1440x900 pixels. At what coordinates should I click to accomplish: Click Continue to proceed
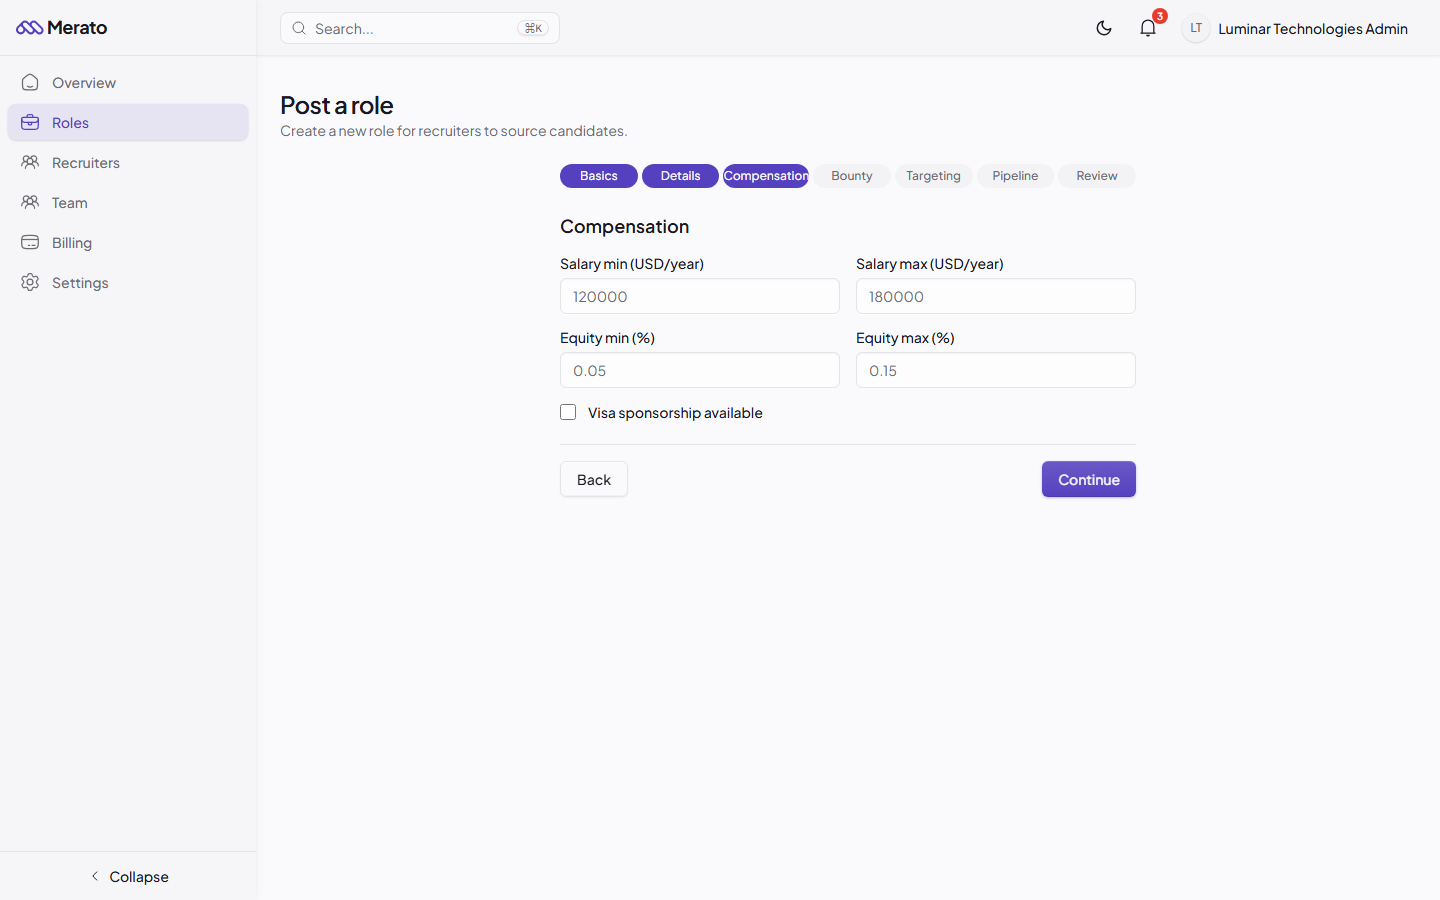pos(1088,479)
